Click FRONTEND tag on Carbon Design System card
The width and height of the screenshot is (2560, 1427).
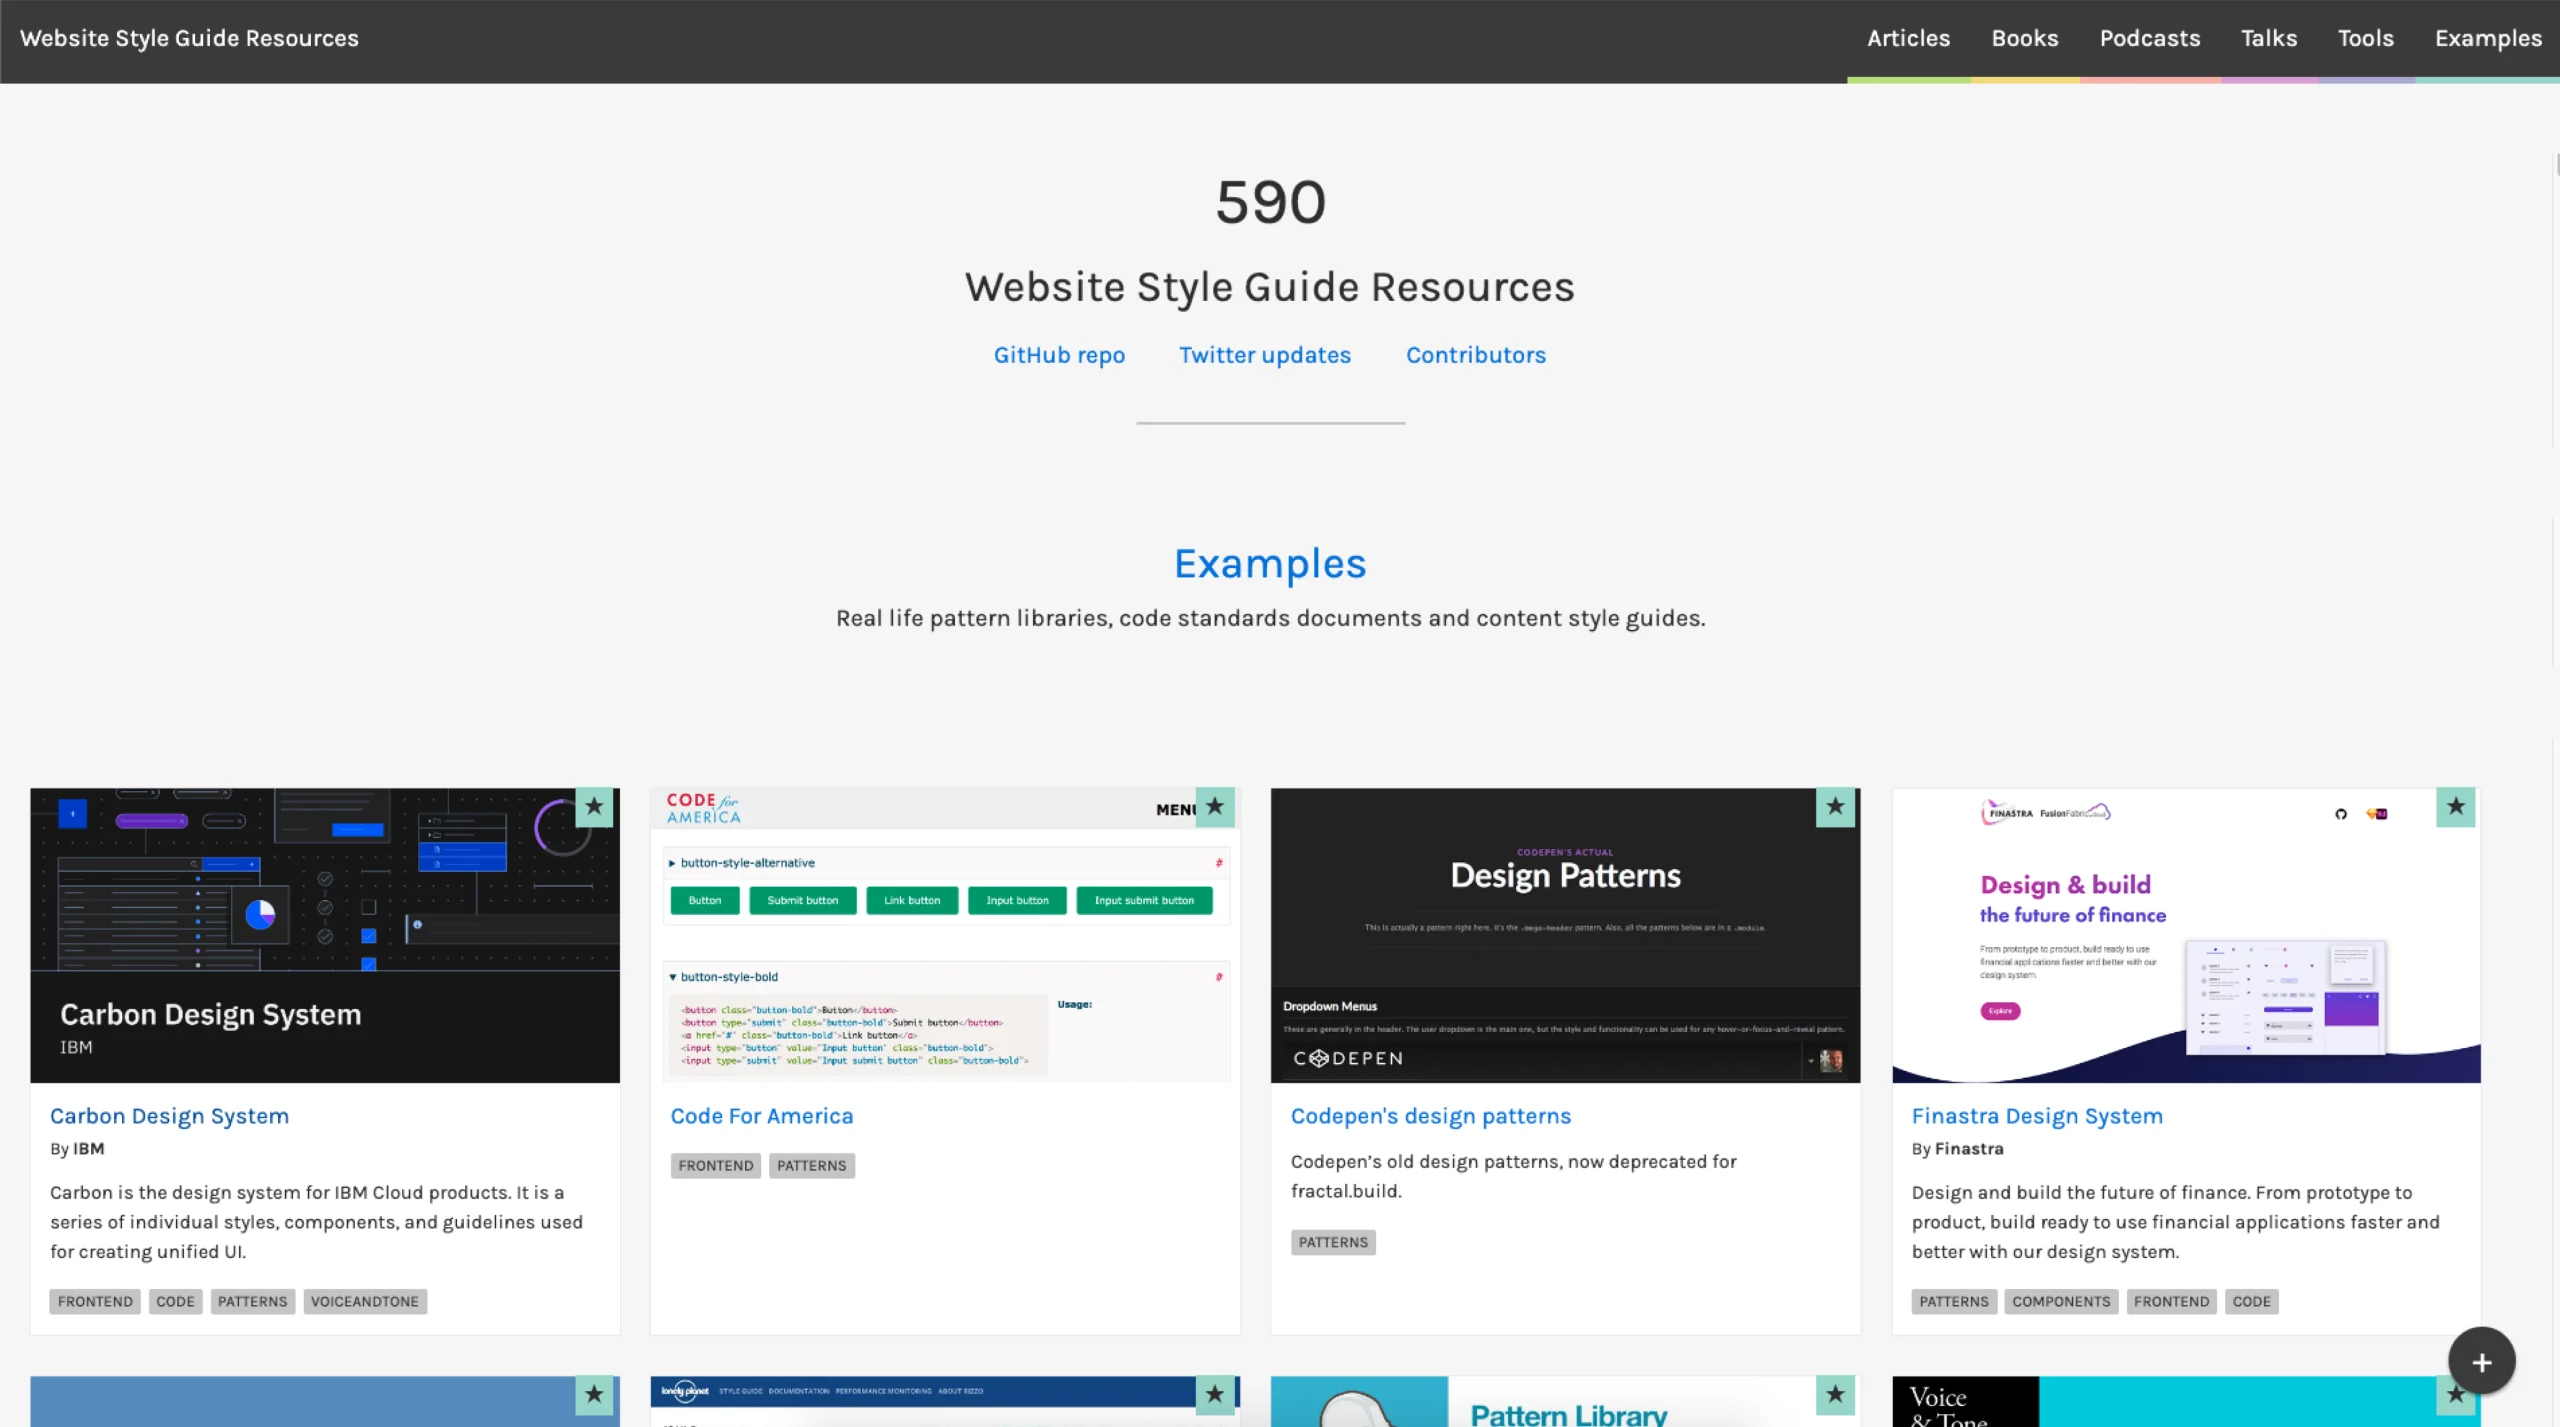click(x=95, y=1301)
